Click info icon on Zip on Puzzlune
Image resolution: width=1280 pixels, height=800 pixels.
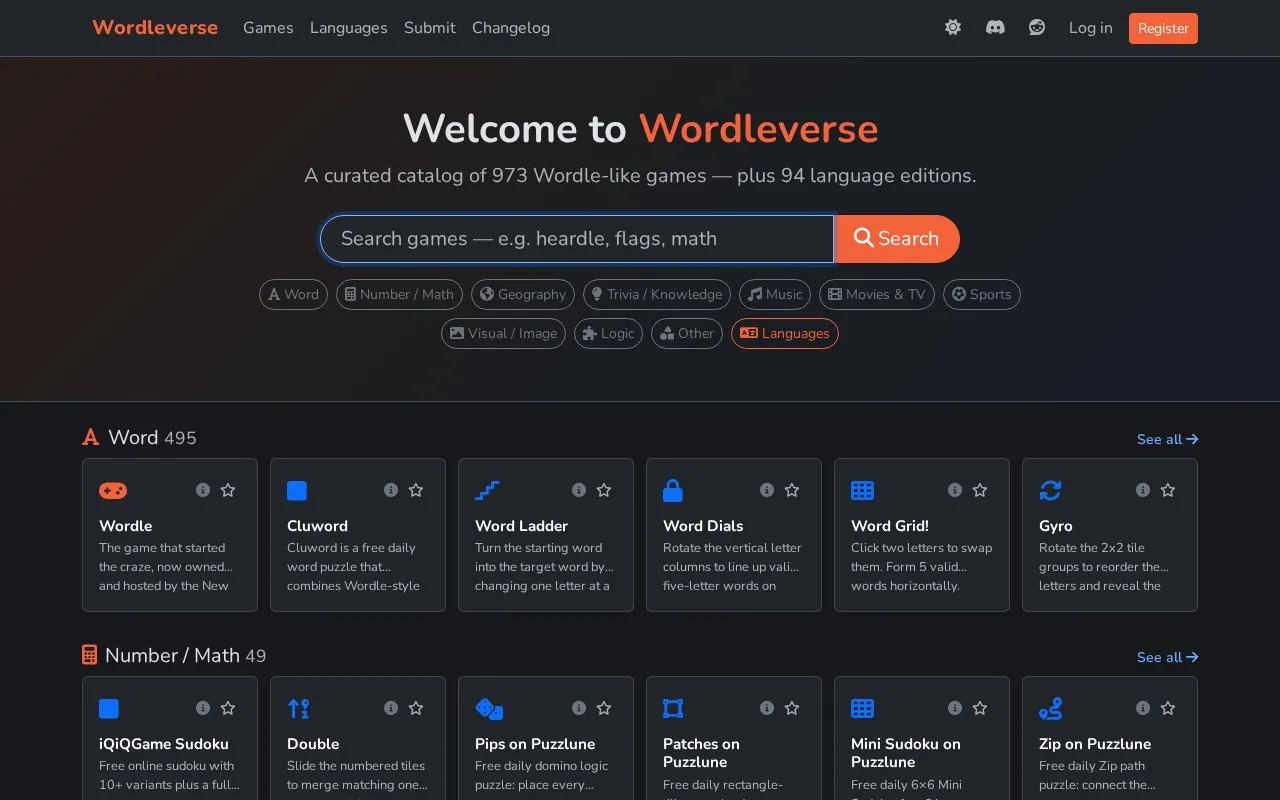(1143, 708)
